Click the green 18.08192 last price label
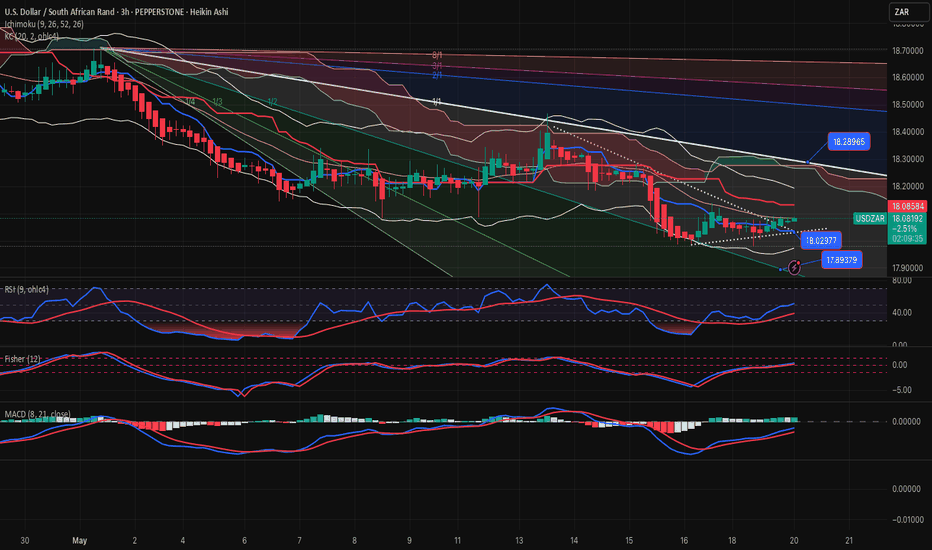 [907, 218]
